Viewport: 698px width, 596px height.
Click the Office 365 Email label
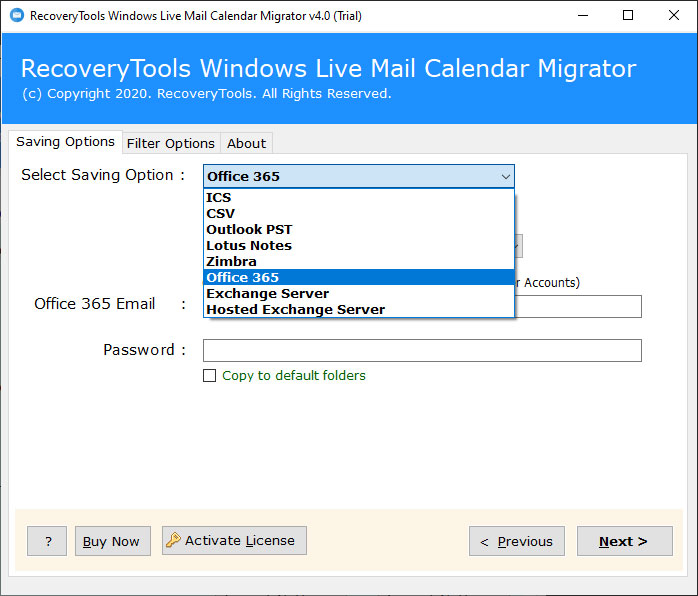[110, 304]
